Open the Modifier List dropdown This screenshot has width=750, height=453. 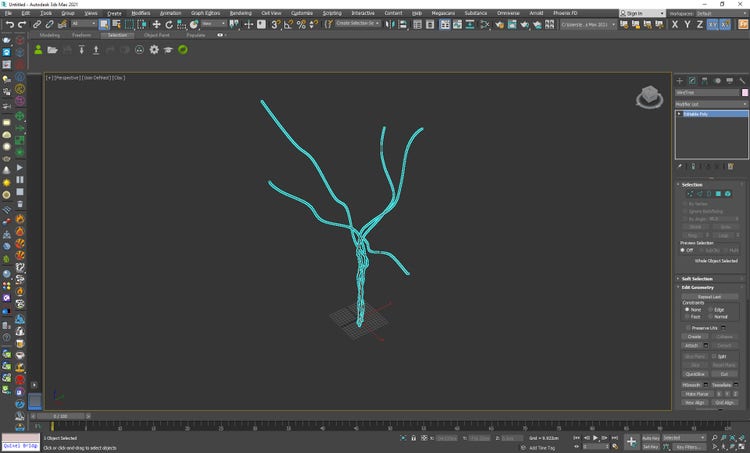pos(711,104)
